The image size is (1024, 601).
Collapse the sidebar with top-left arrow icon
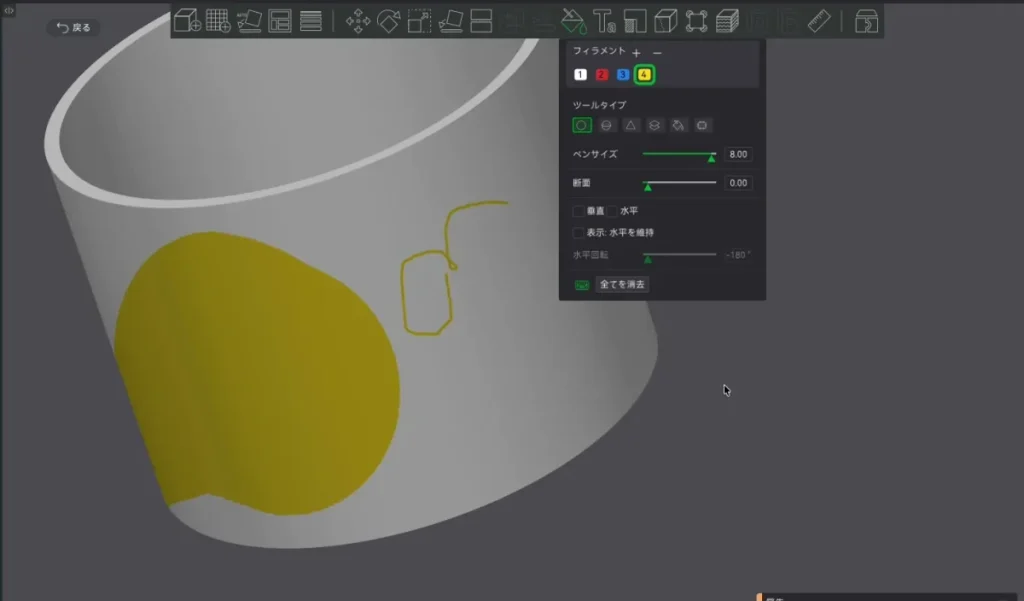tap(8, 10)
